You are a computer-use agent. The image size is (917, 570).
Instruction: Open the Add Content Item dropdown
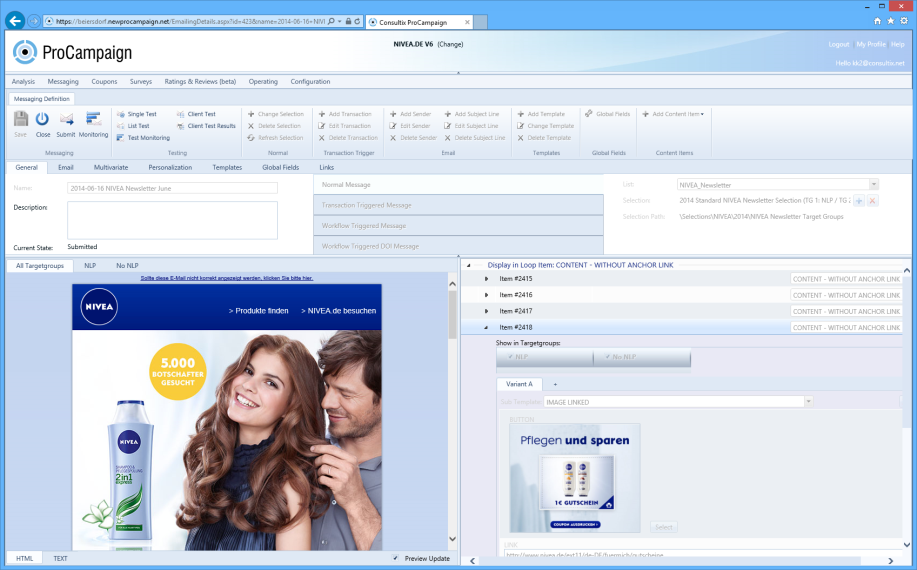pyautogui.click(x=677, y=114)
